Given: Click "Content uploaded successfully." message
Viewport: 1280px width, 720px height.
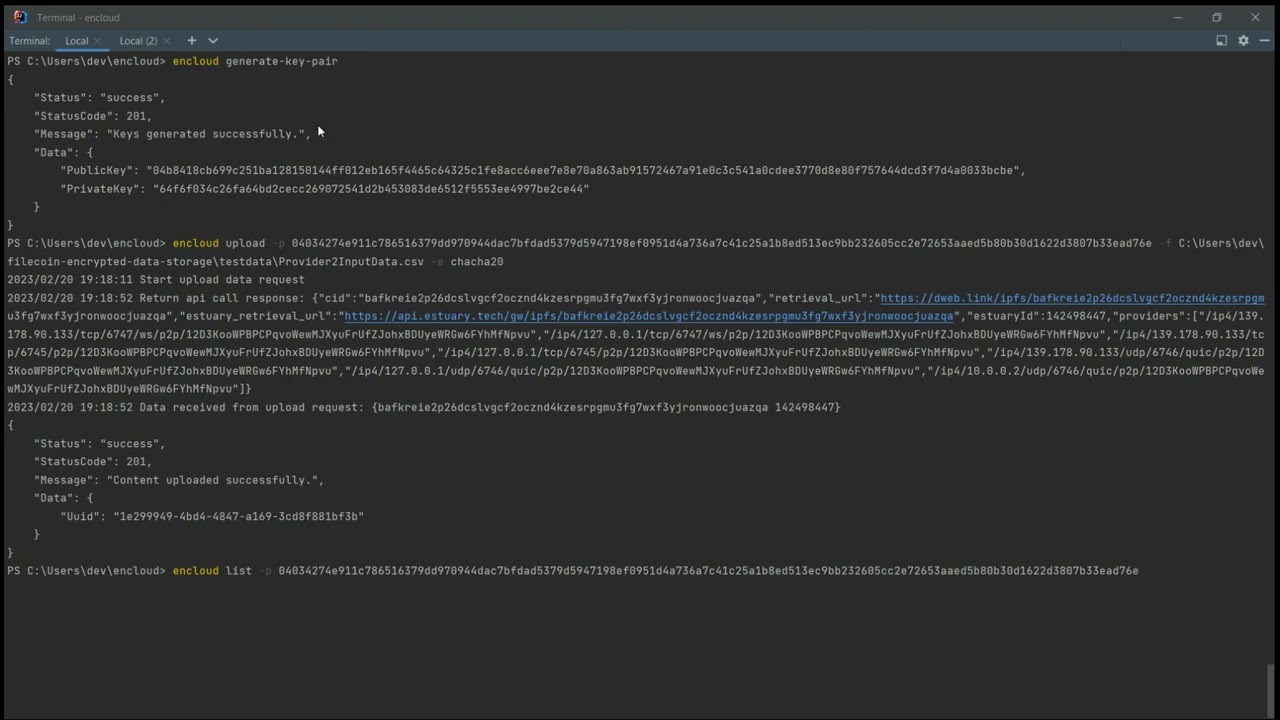Looking at the screenshot, I should click(x=212, y=480).
